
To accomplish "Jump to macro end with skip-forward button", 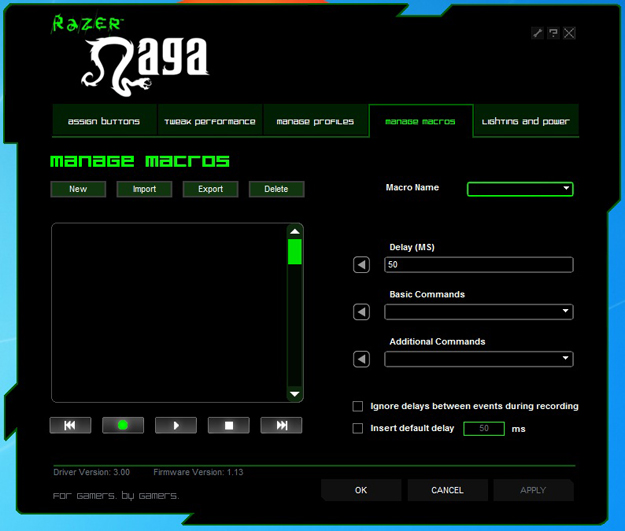I will [281, 425].
